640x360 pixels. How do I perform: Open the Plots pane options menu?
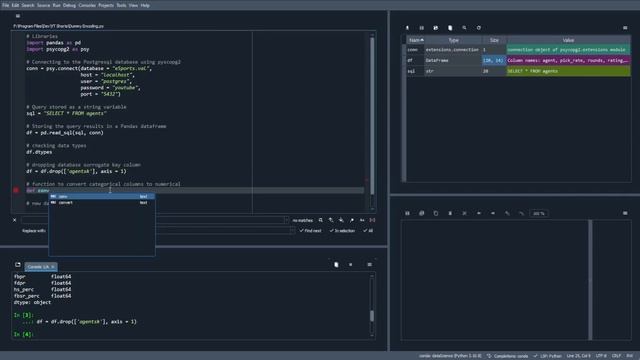tap(625, 213)
